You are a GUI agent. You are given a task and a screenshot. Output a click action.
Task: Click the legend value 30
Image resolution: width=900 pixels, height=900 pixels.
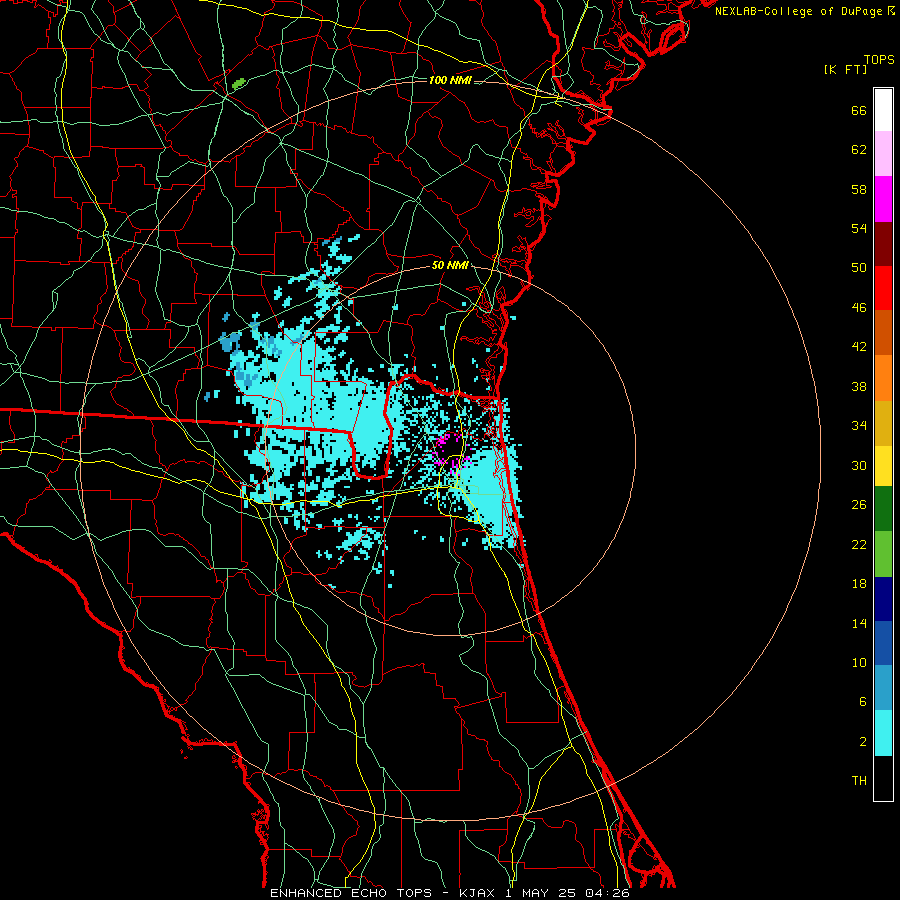click(x=859, y=465)
